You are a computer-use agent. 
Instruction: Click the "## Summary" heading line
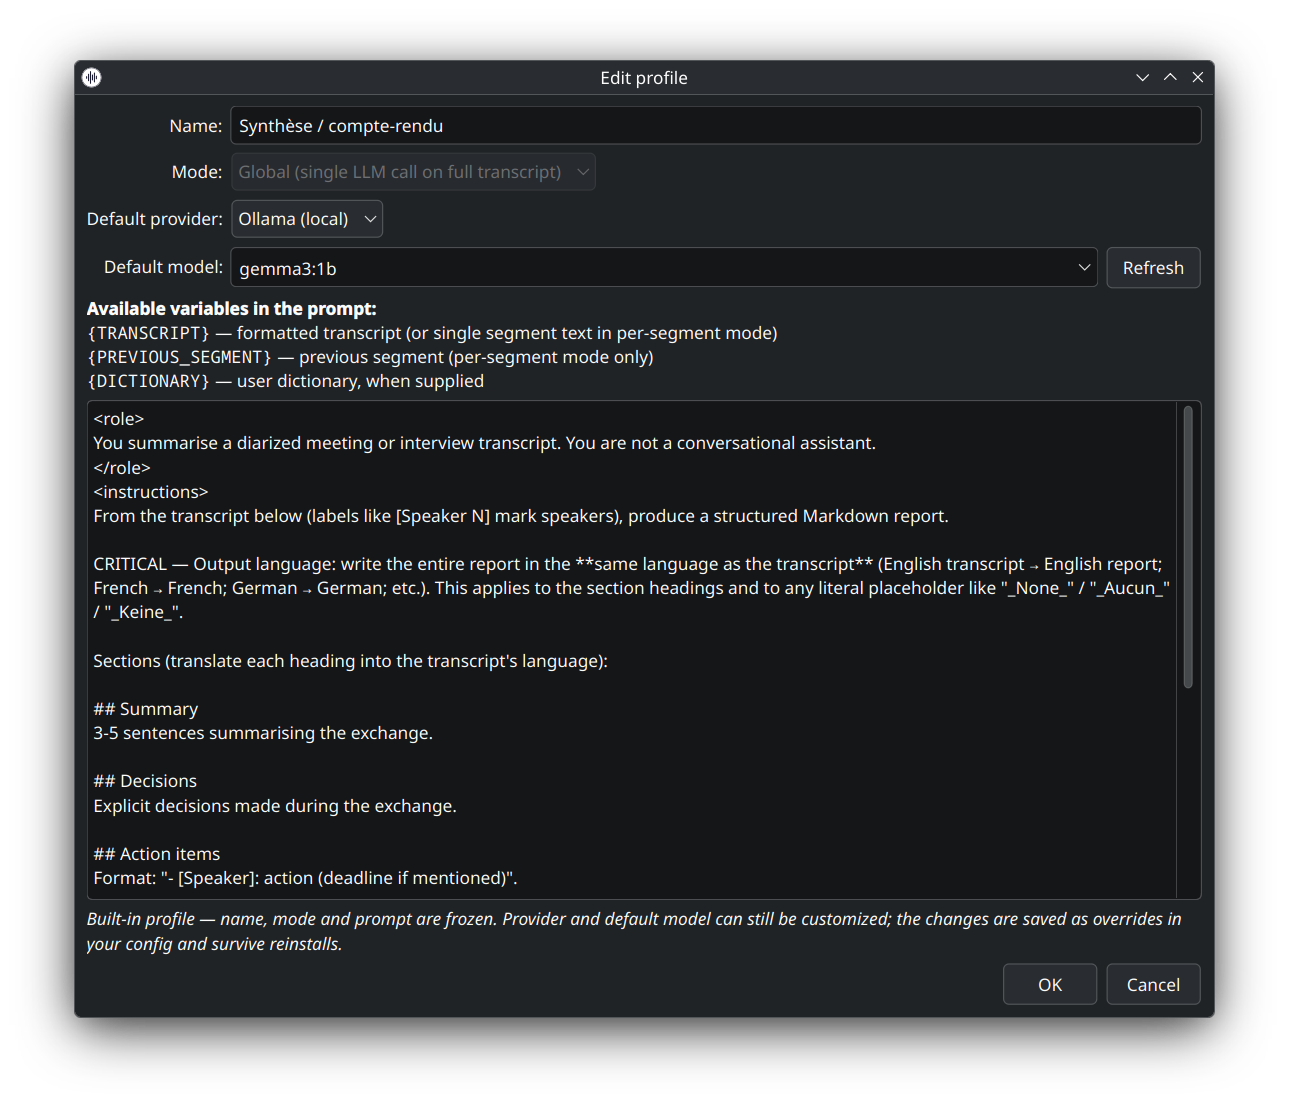(146, 709)
